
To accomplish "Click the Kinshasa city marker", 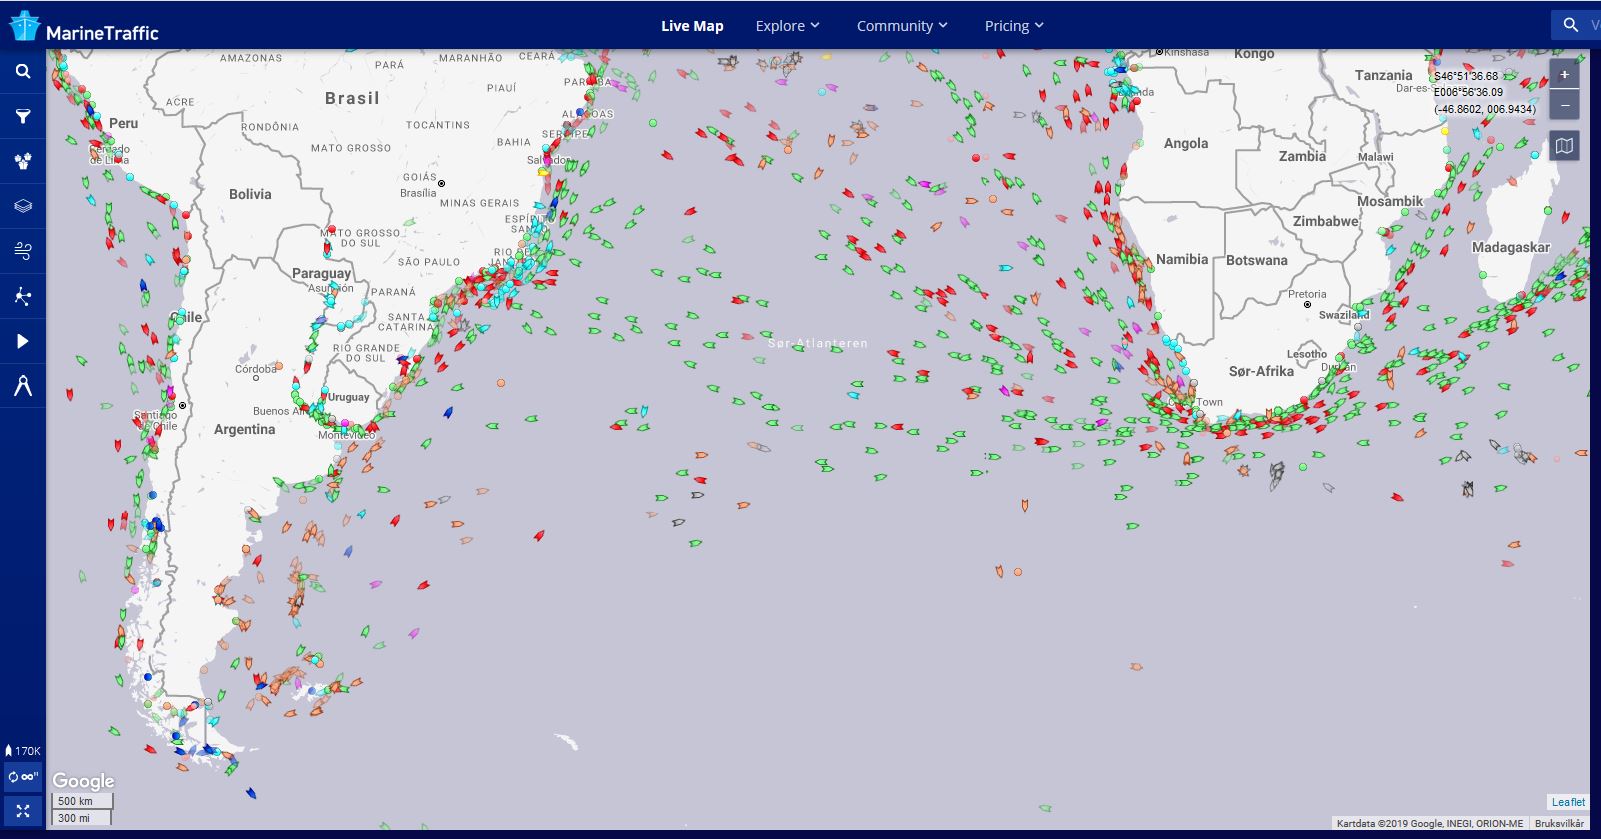I will pyautogui.click(x=1160, y=52).
